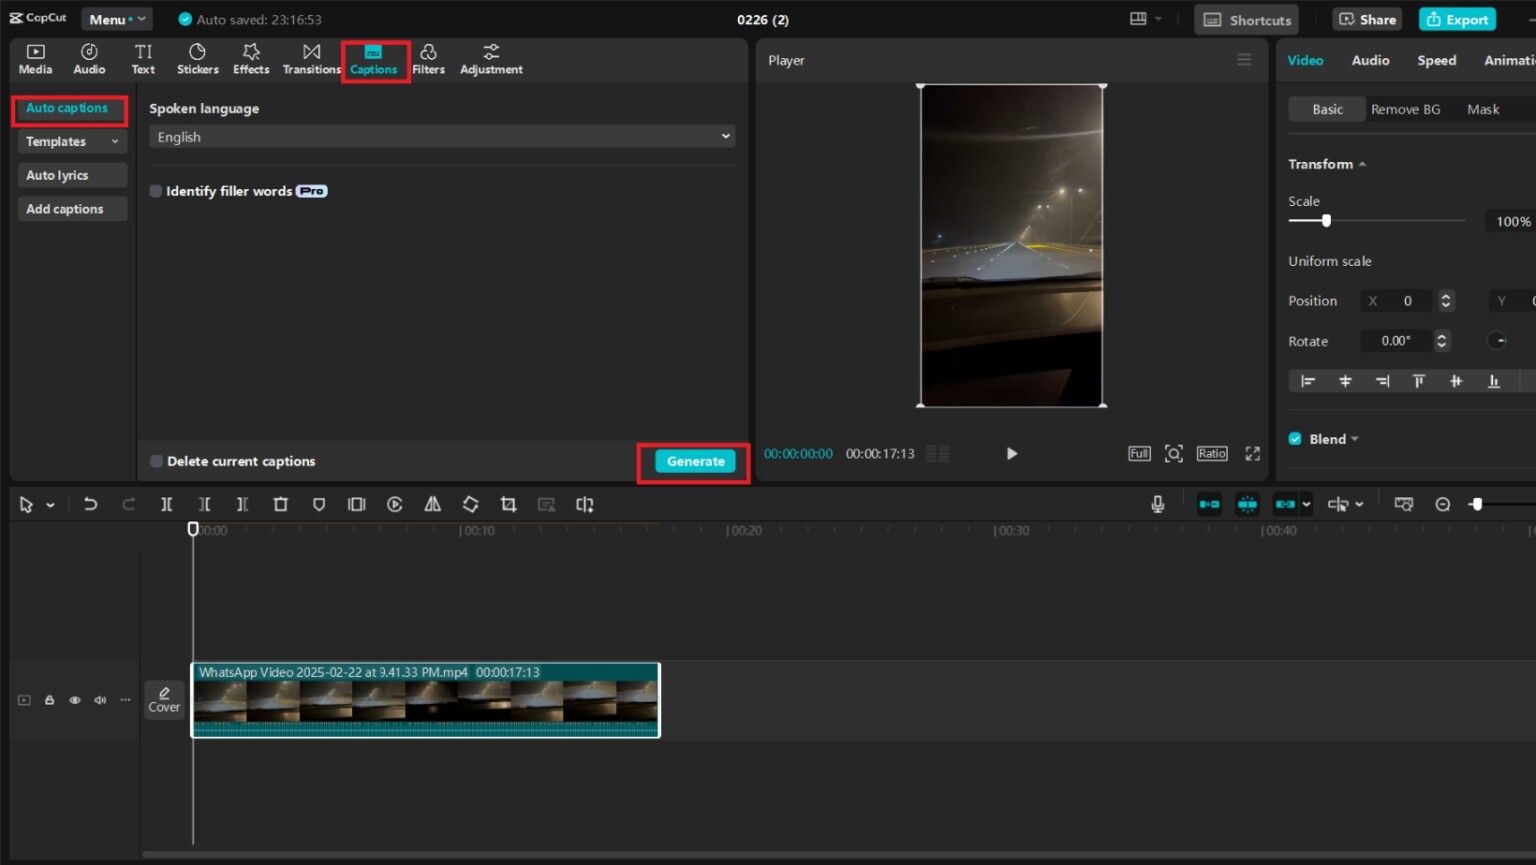The image size is (1536, 865).
Task: Toggle the track visibility eye icon
Action: pos(75,700)
